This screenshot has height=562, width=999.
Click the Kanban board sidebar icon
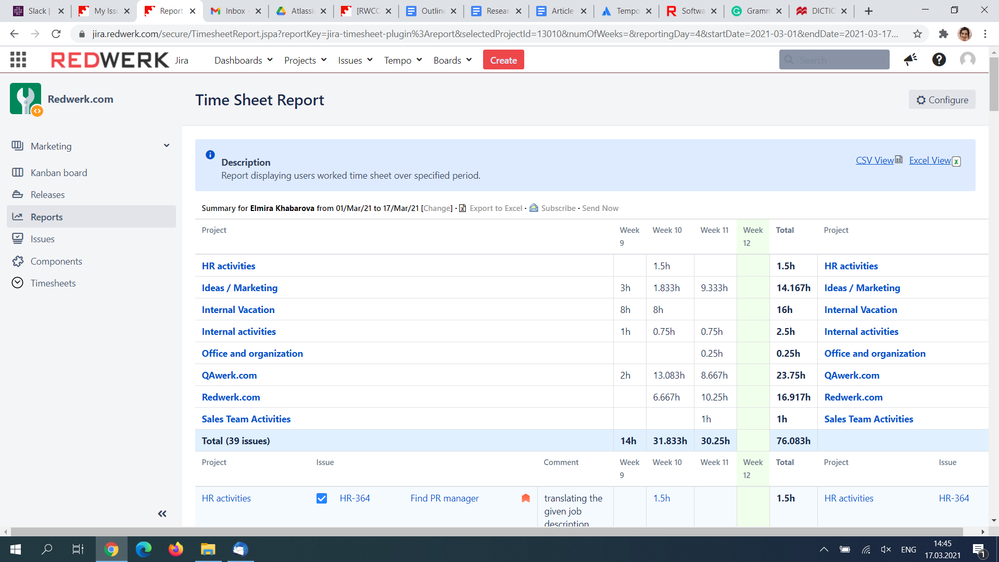(18, 173)
